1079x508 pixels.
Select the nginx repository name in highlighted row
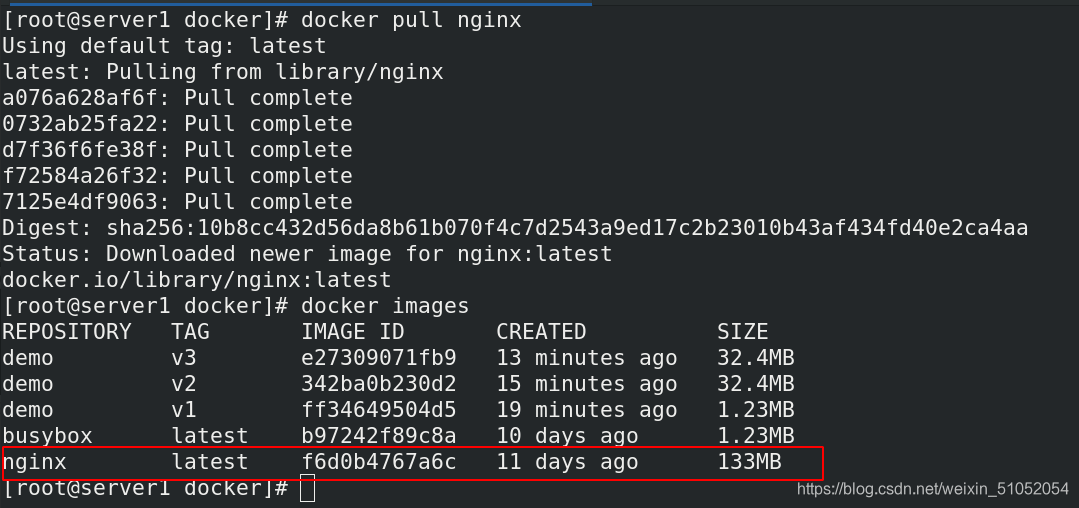[x=34, y=463]
